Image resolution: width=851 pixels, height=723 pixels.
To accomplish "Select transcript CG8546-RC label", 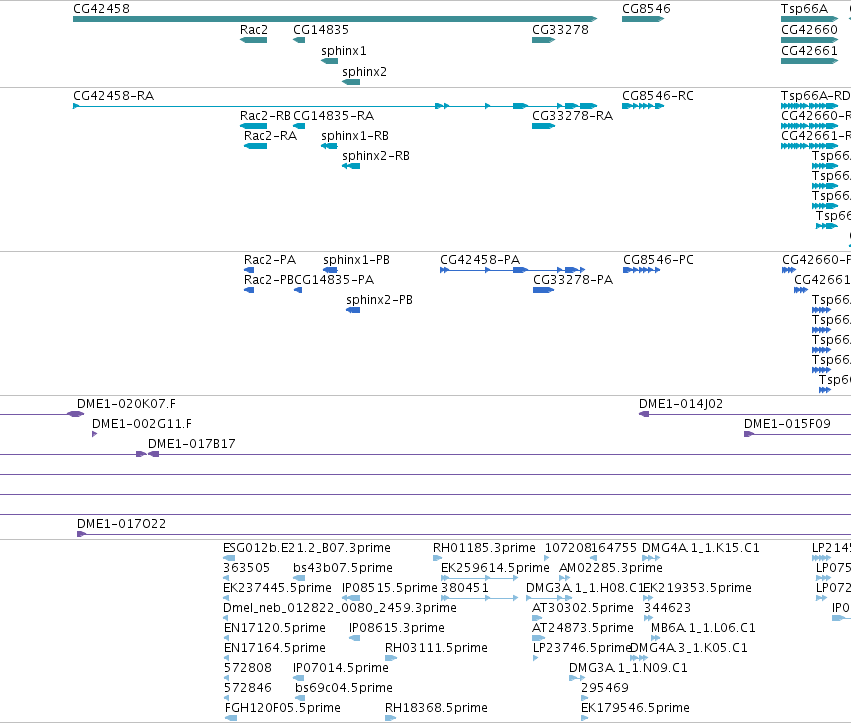I will (x=658, y=96).
